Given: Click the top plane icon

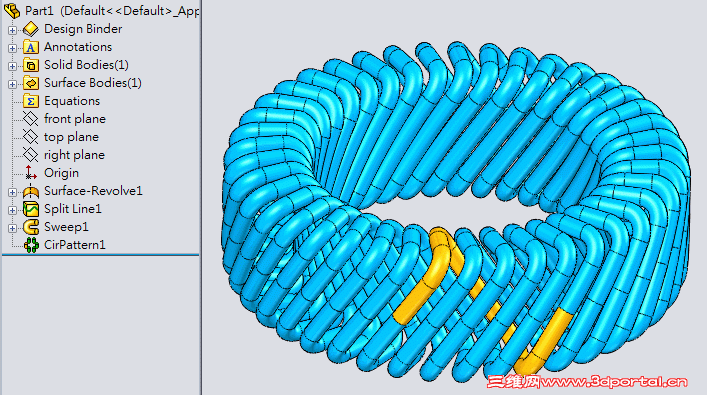Looking at the screenshot, I should pos(31,137).
